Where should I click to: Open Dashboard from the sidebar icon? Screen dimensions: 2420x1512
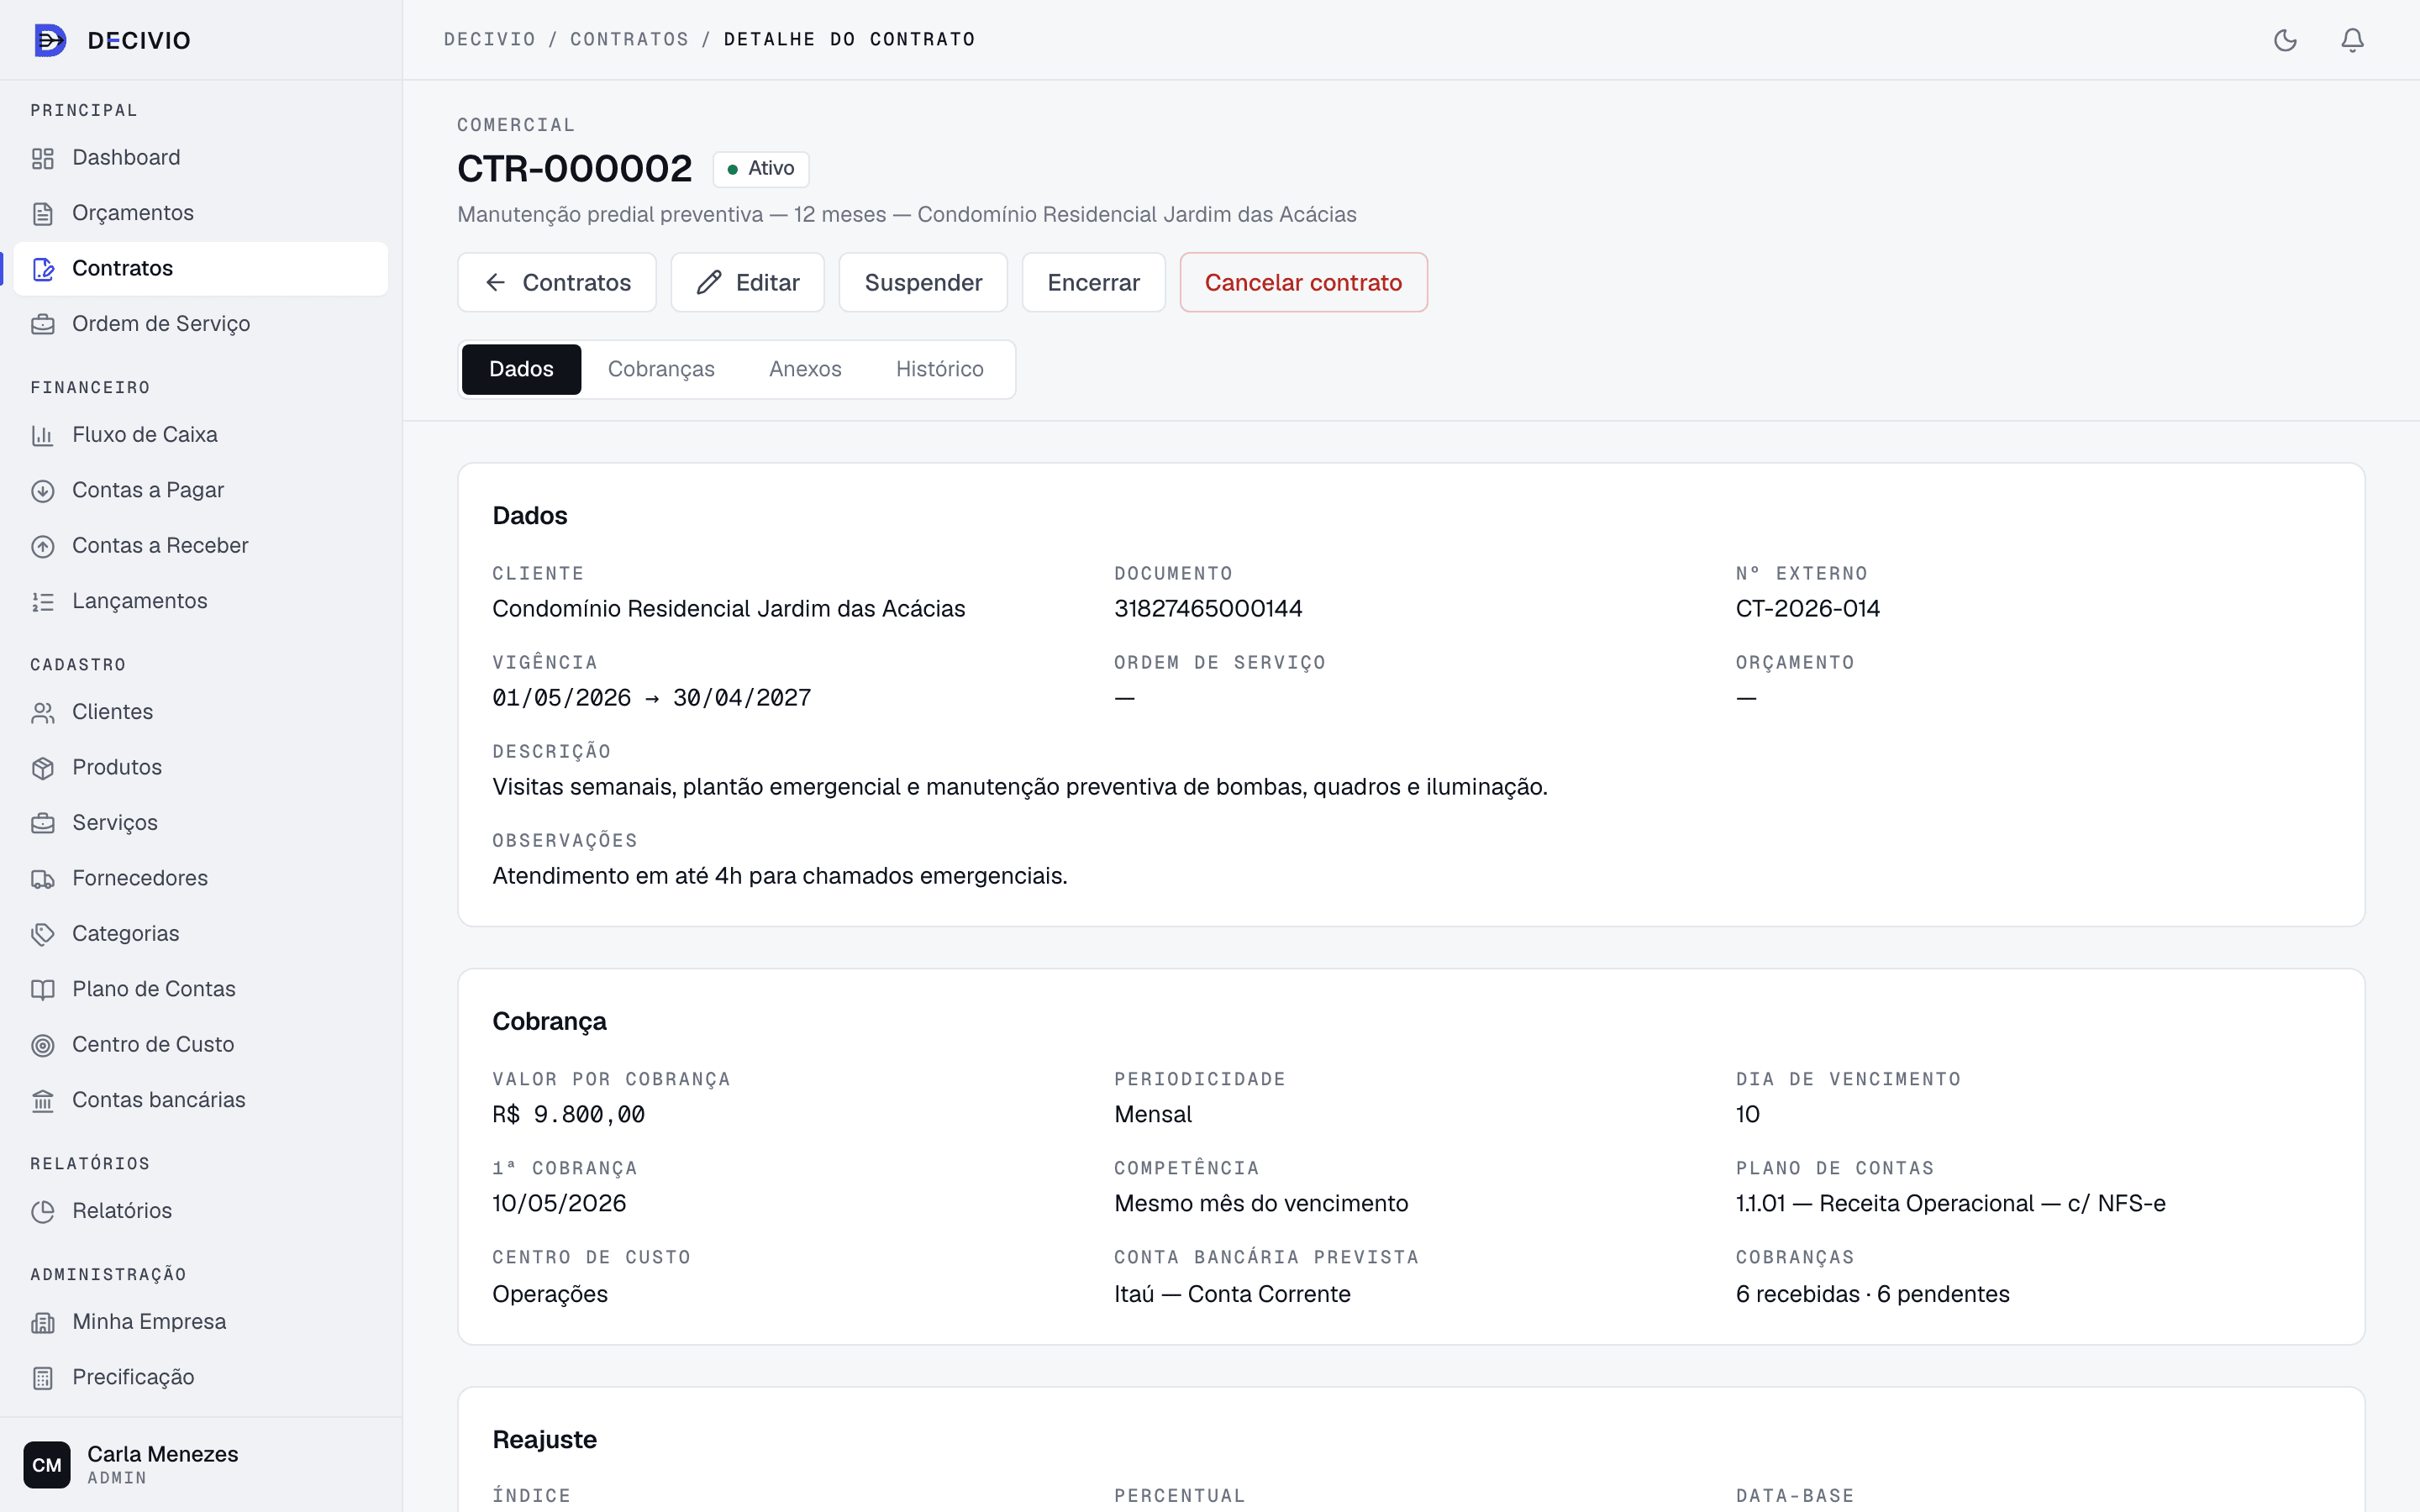43,158
